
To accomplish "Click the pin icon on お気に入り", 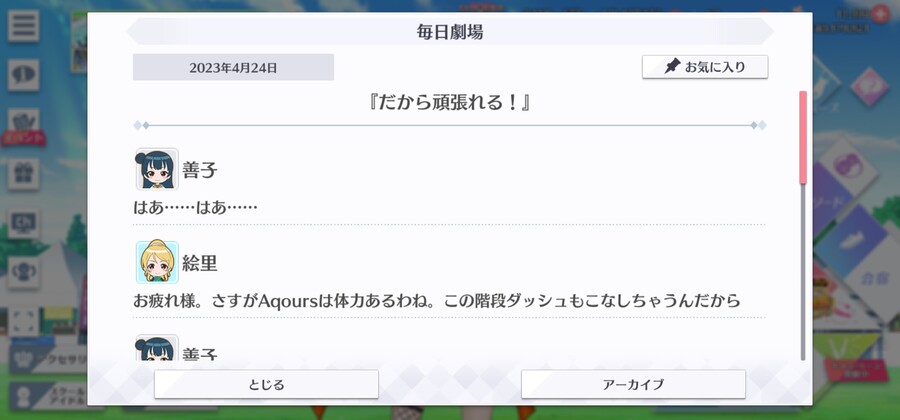I will [672, 67].
